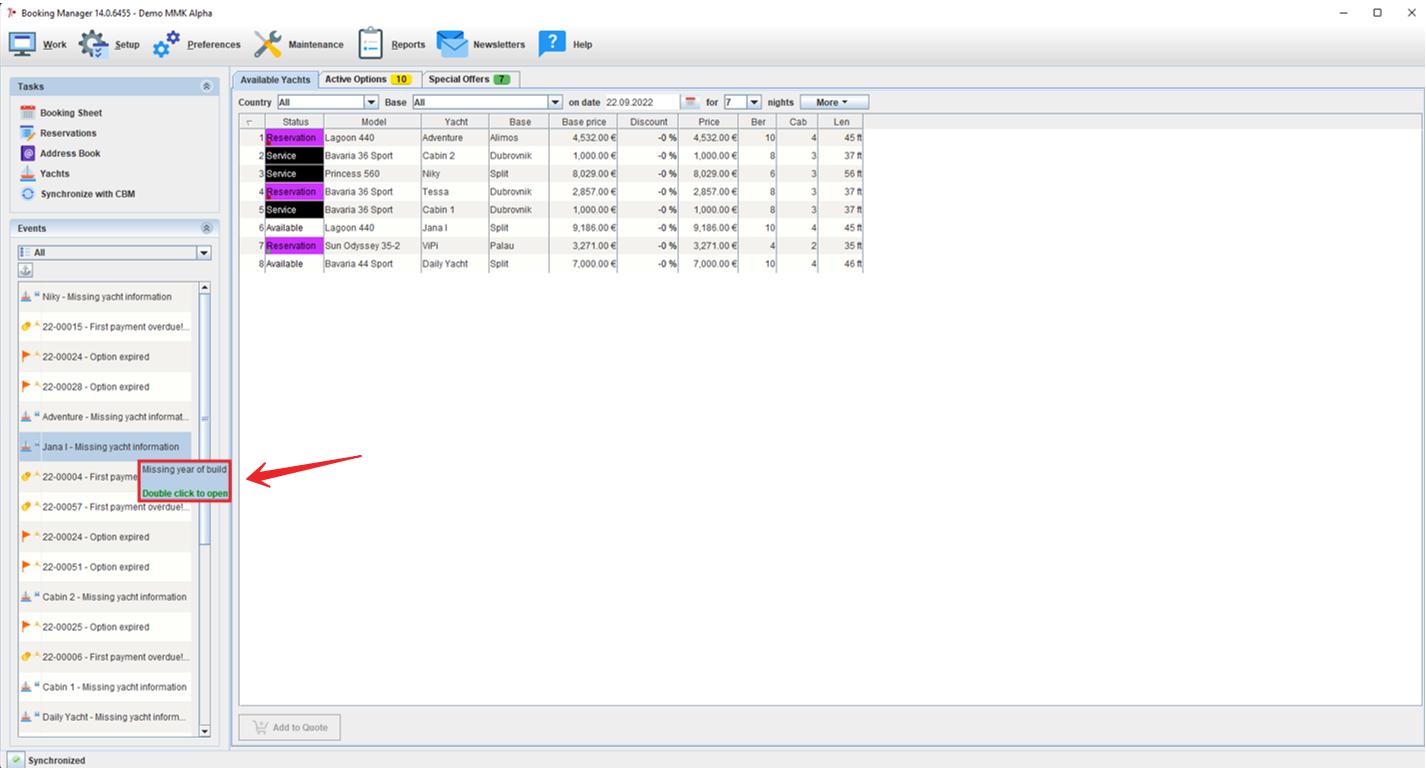Image resolution: width=1426 pixels, height=770 pixels.
Task: Click the Synchronize with CBM icon
Action: point(28,194)
